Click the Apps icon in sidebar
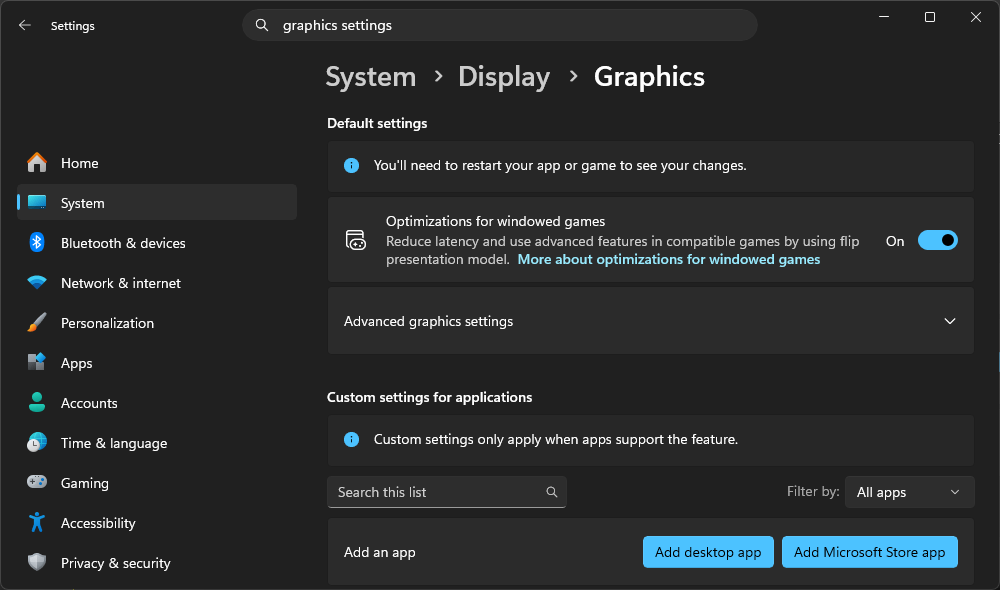The height and width of the screenshot is (590, 1000). 37,362
